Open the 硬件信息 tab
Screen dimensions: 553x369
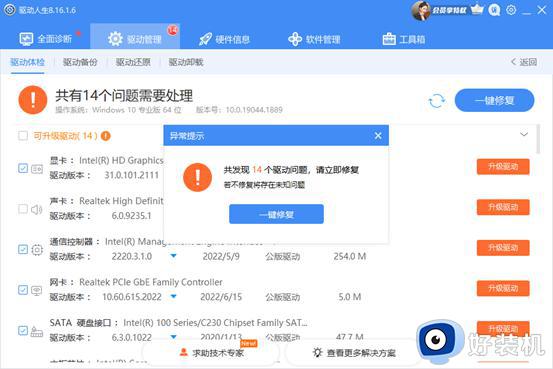pos(224,39)
